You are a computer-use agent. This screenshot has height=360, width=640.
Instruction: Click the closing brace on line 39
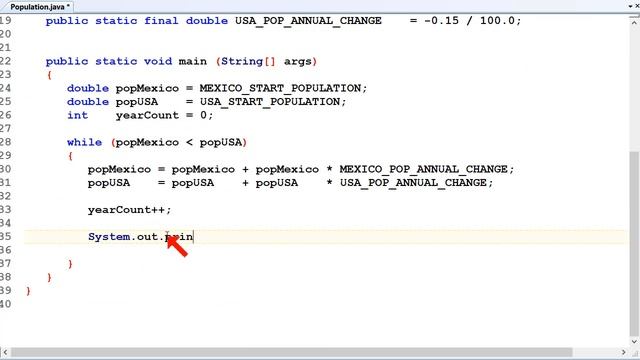28,291
